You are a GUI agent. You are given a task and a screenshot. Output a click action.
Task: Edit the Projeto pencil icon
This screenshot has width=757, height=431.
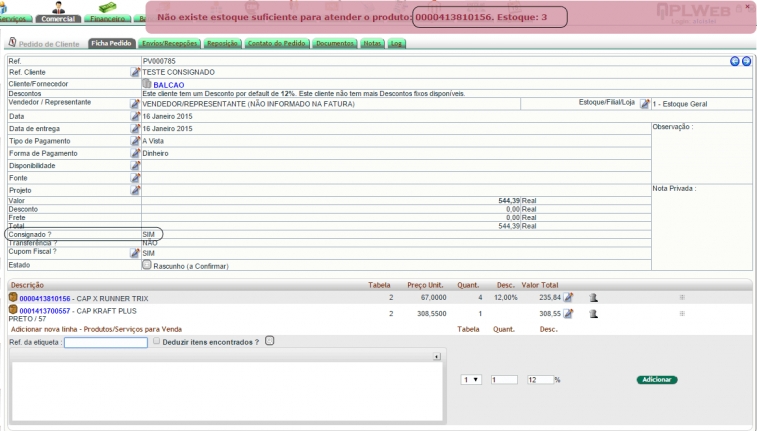coord(135,190)
